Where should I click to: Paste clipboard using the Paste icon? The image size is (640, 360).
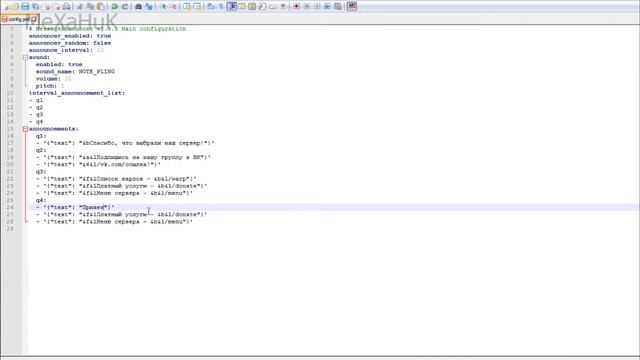point(100,7)
